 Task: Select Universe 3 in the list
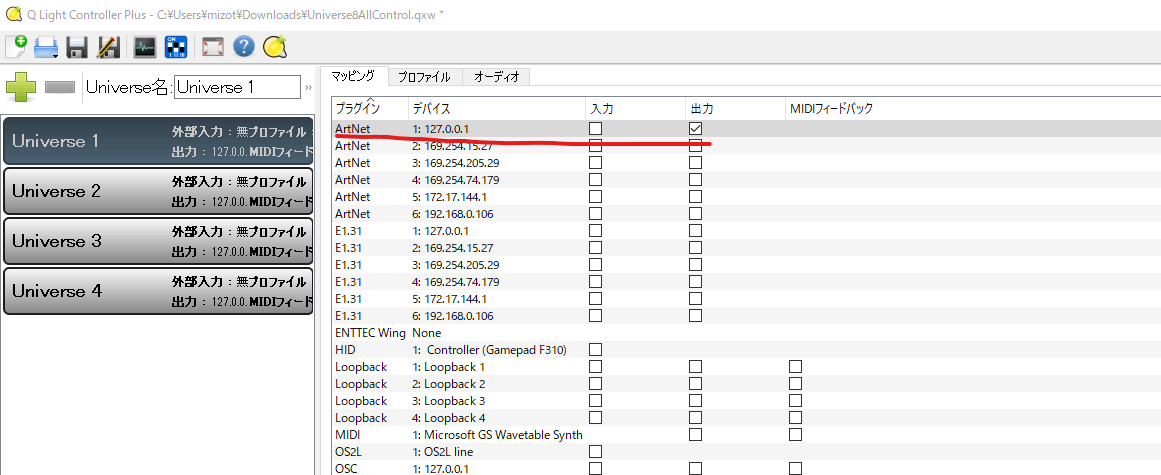click(158, 241)
